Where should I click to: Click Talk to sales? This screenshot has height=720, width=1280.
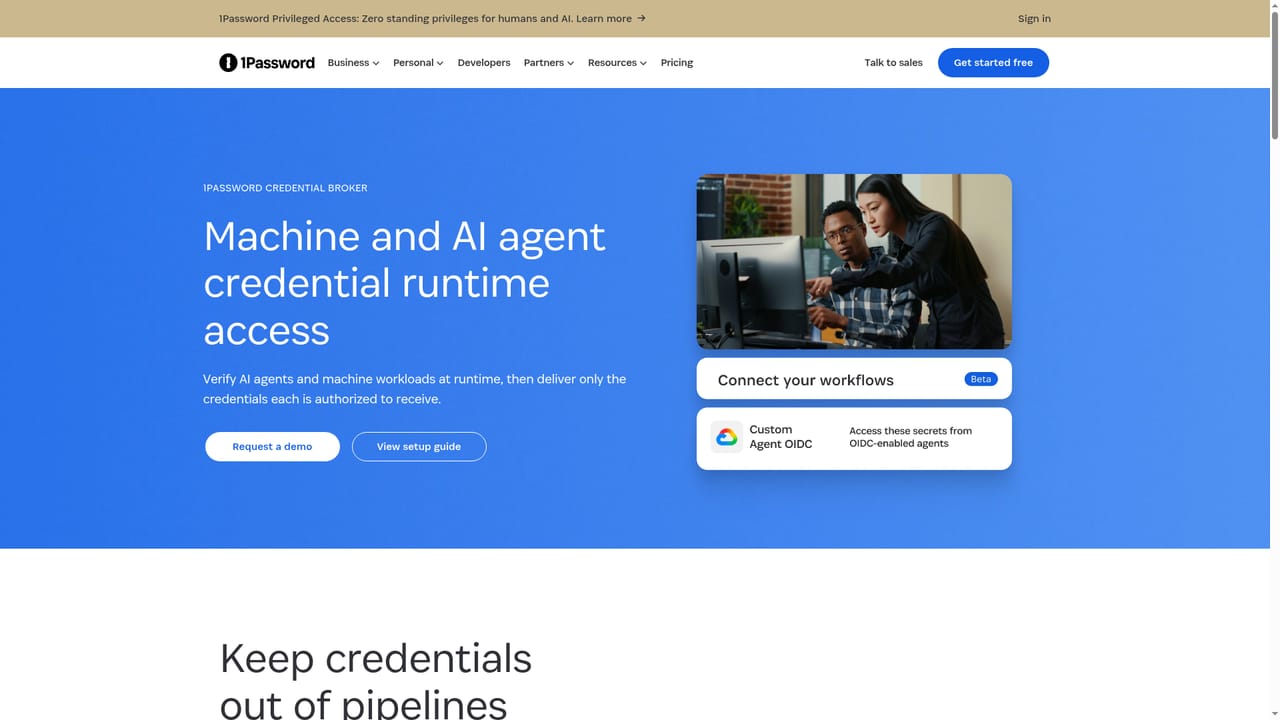click(x=893, y=63)
